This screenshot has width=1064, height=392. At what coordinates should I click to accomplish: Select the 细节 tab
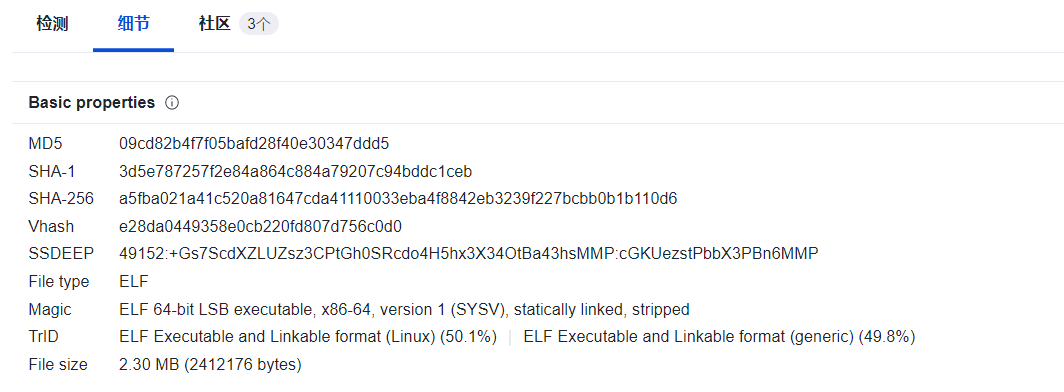(x=133, y=24)
